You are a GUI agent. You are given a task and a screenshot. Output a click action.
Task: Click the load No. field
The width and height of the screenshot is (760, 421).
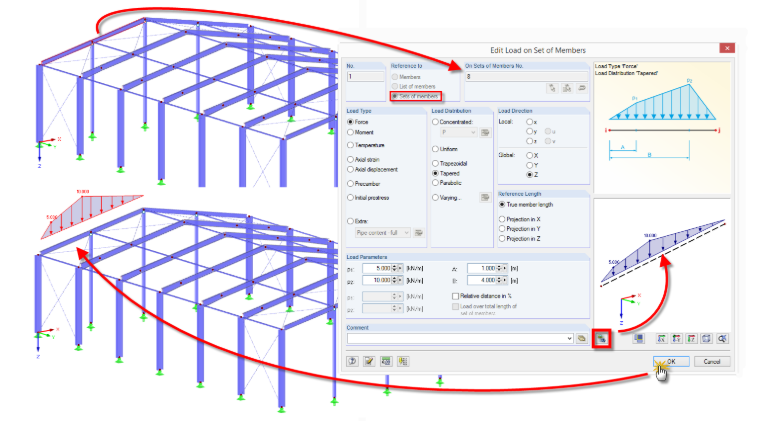tap(365, 77)
